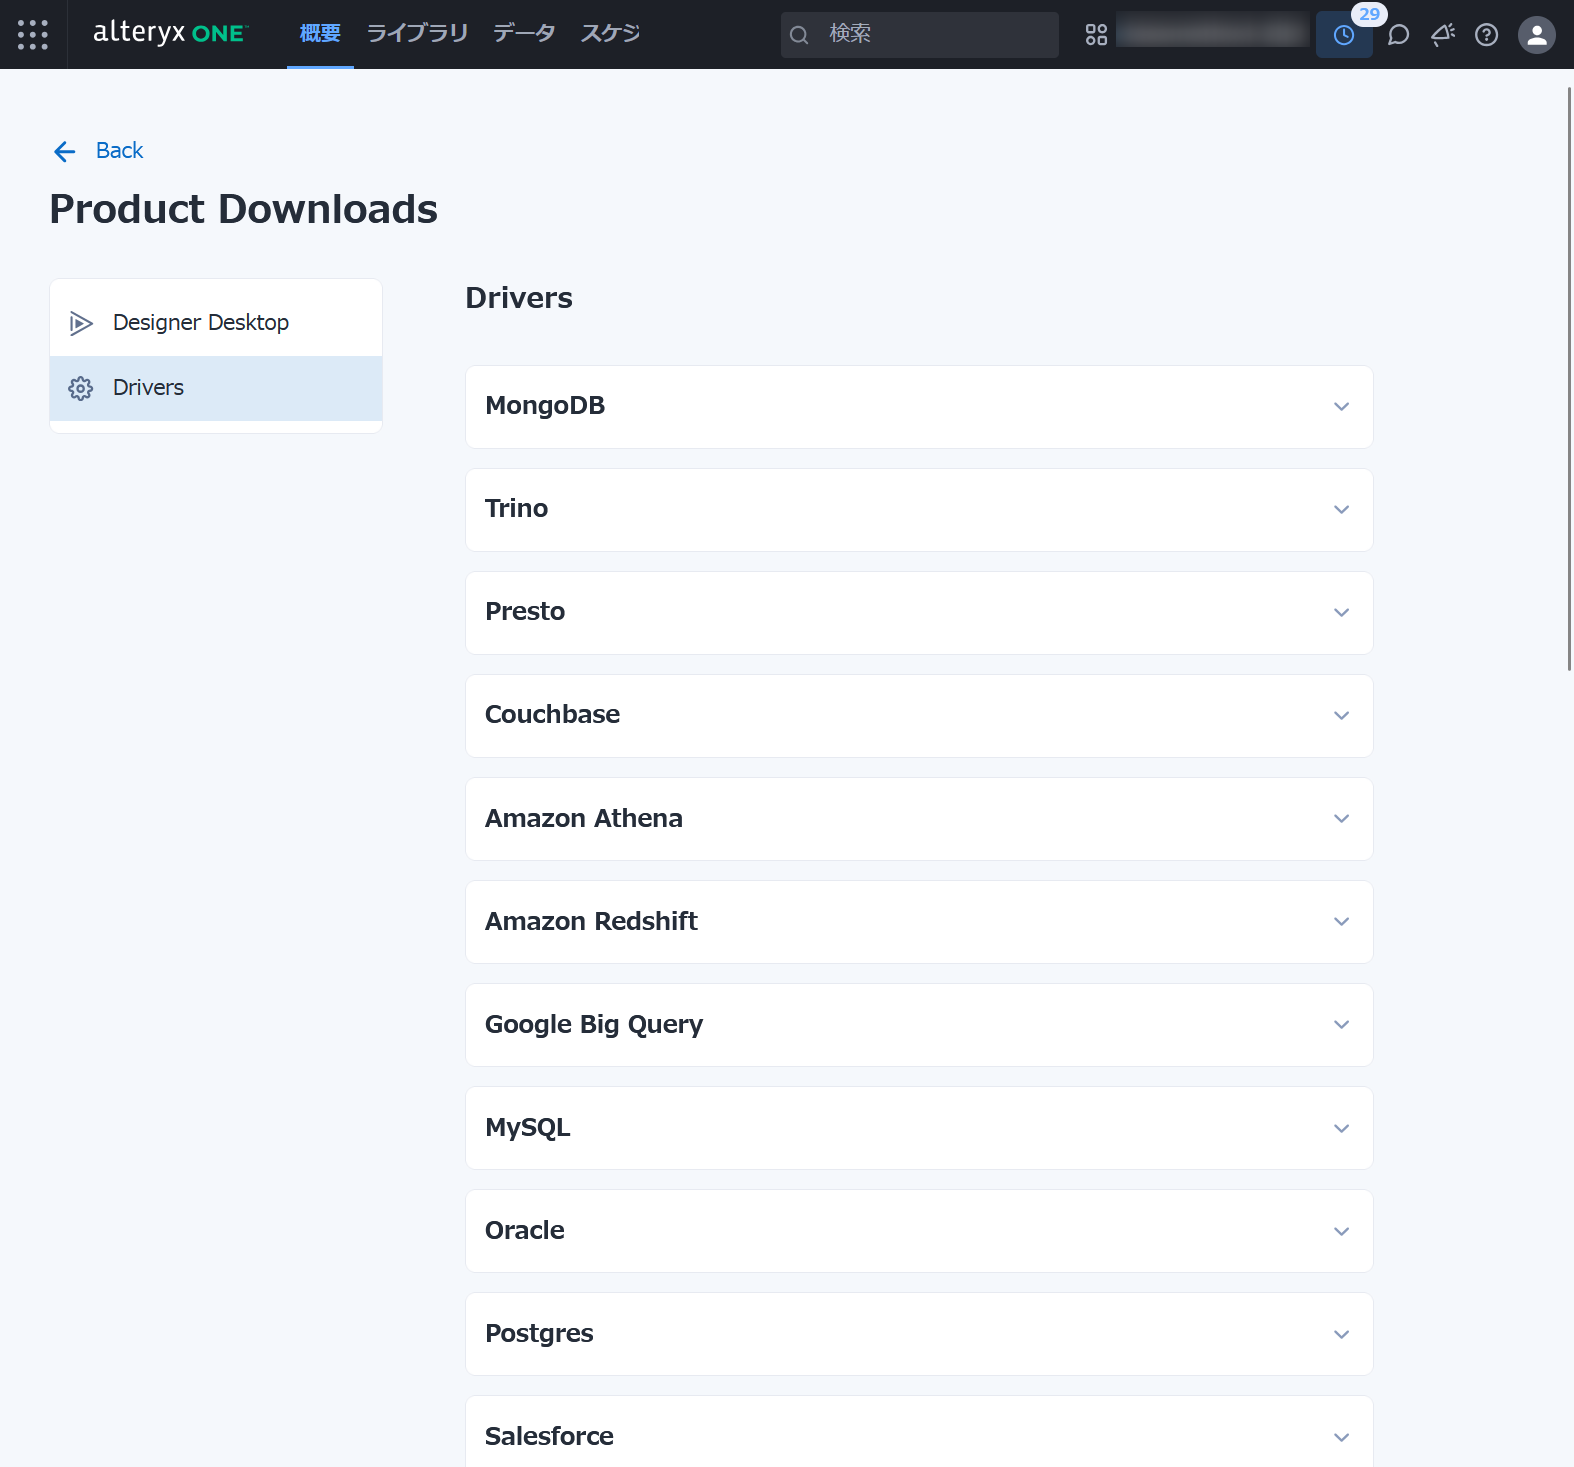1574x1467 pixels.
Task: Click the blurred workspace name field
Action: click(1213, 31)
